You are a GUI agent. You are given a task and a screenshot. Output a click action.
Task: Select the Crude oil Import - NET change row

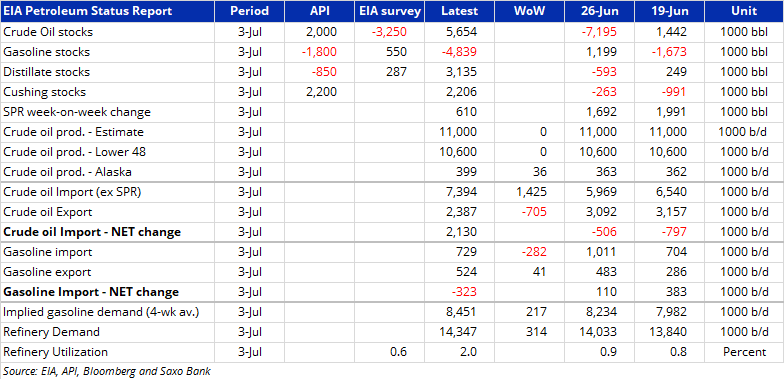tap(392, 232)
